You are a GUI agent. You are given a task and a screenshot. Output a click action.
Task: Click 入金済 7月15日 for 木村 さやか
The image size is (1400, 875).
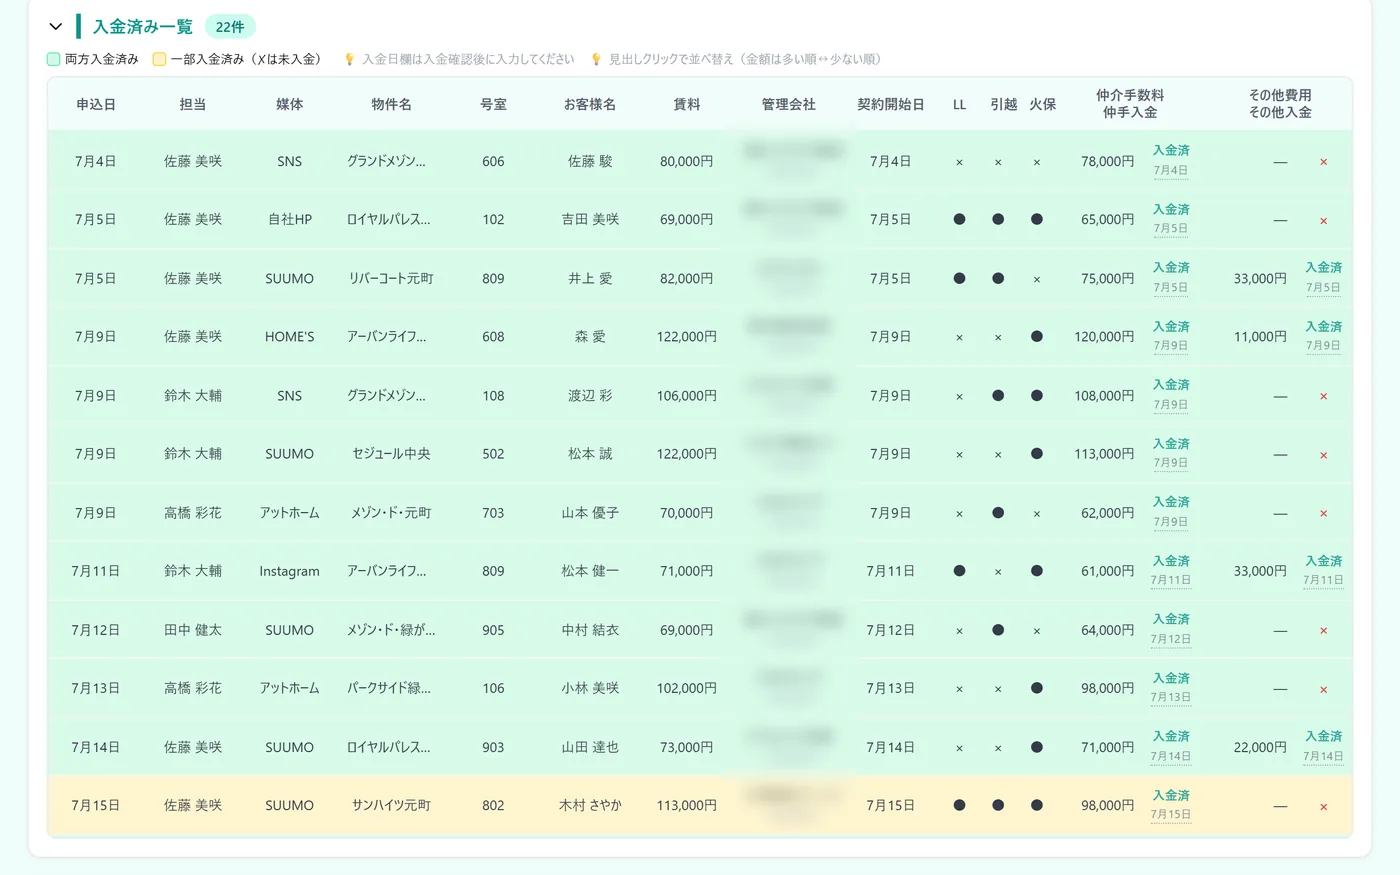[1171, 805]
